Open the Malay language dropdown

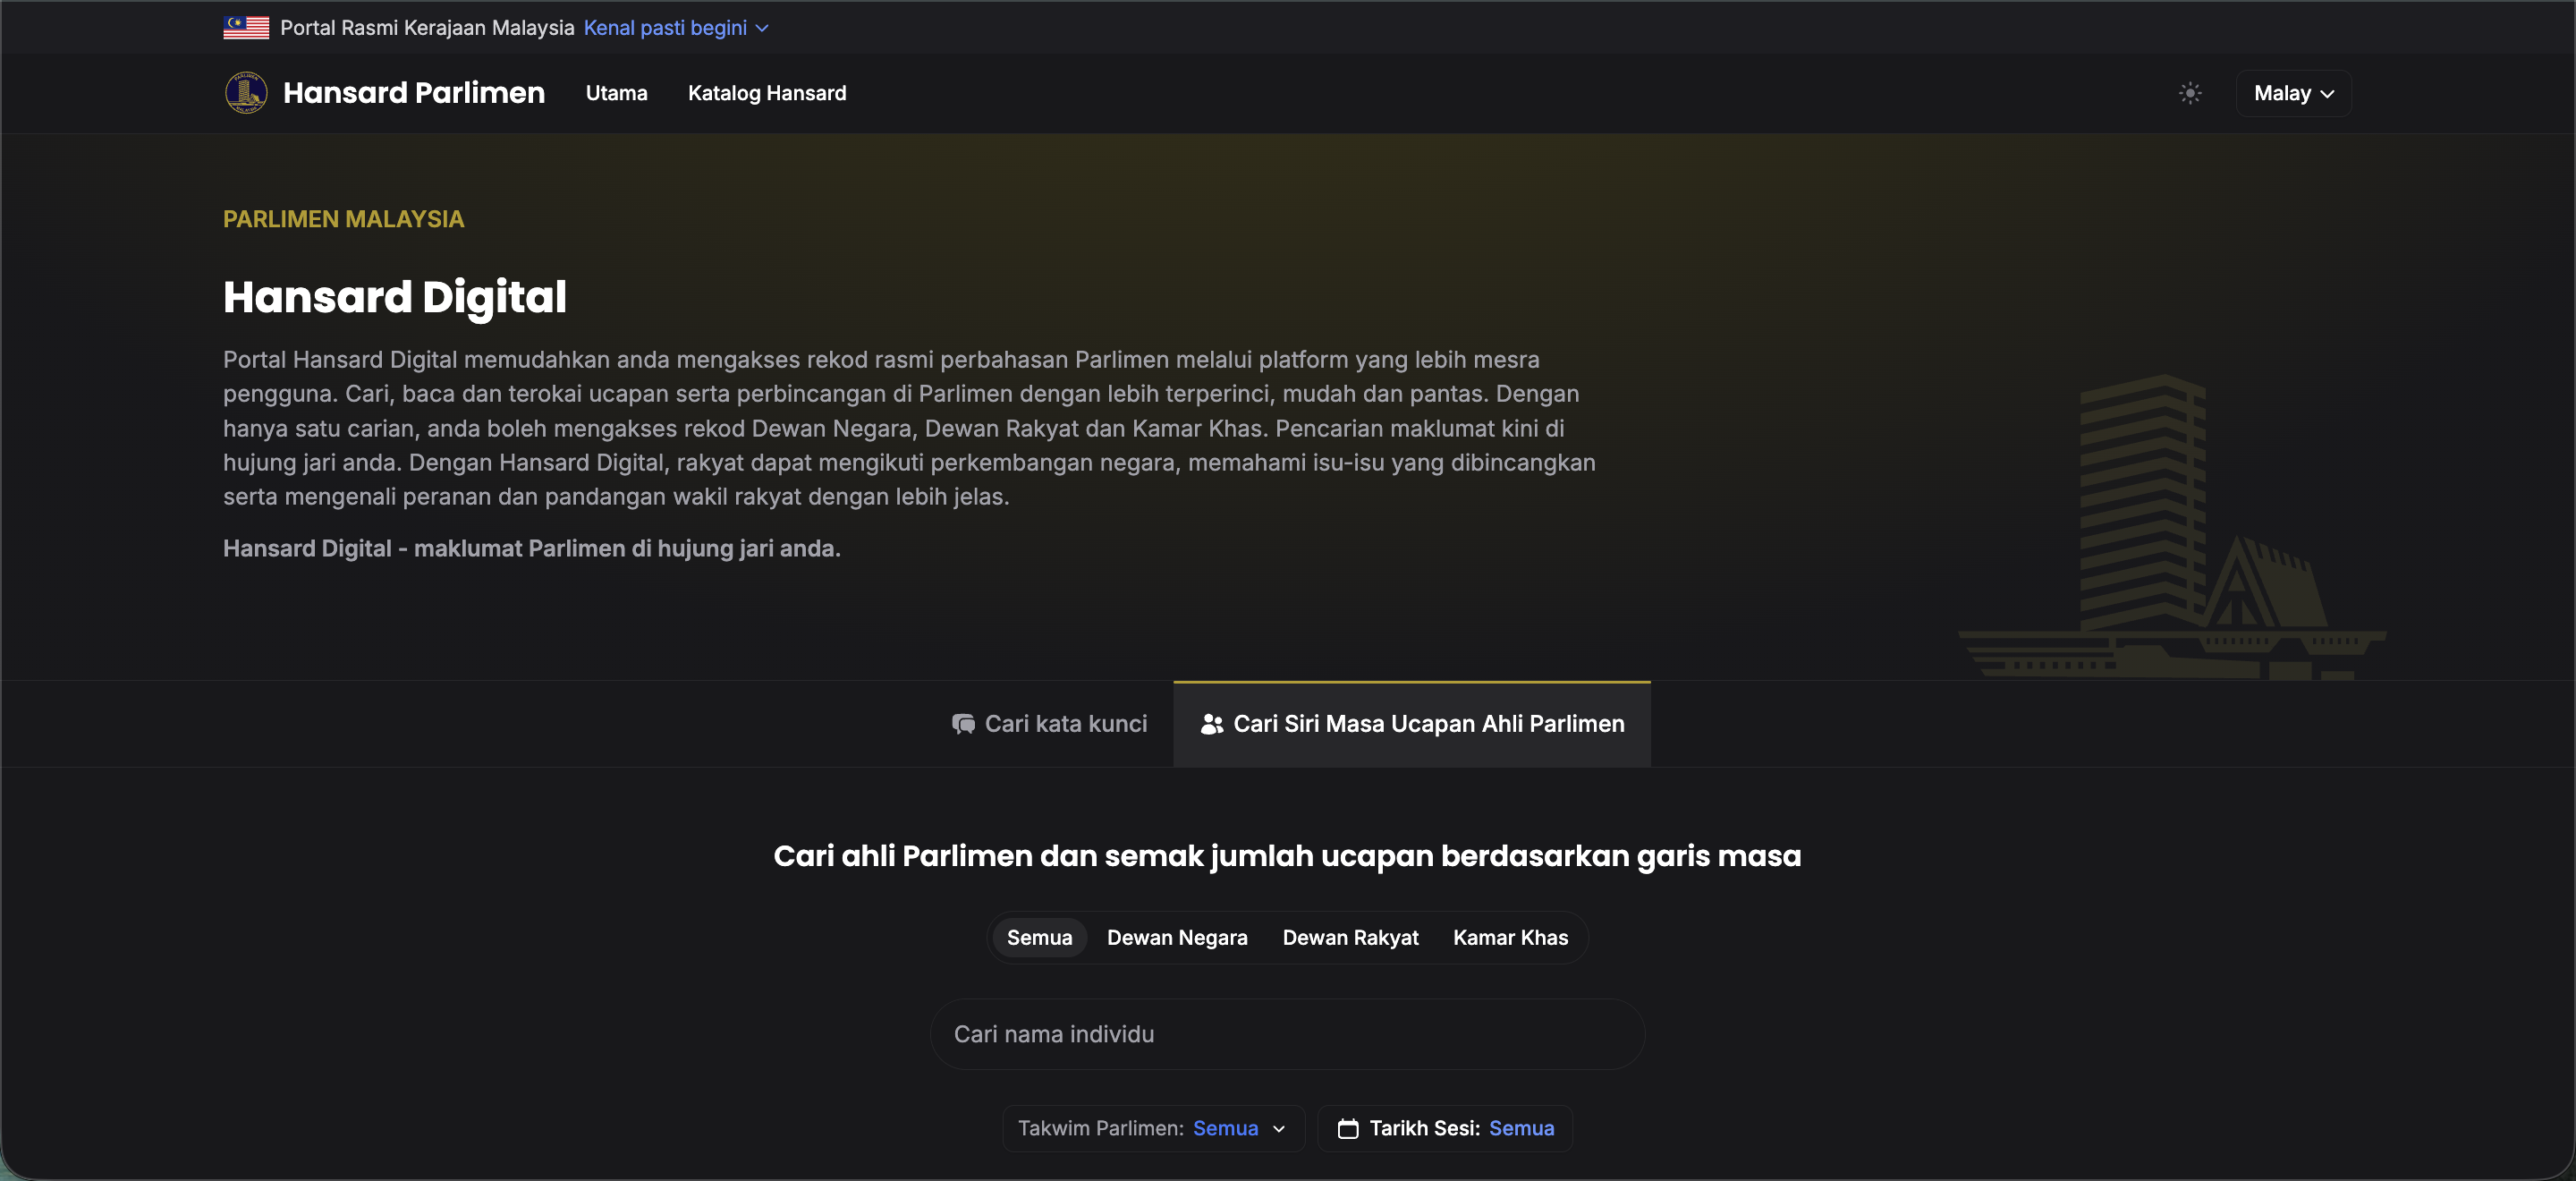(2293, 93)
